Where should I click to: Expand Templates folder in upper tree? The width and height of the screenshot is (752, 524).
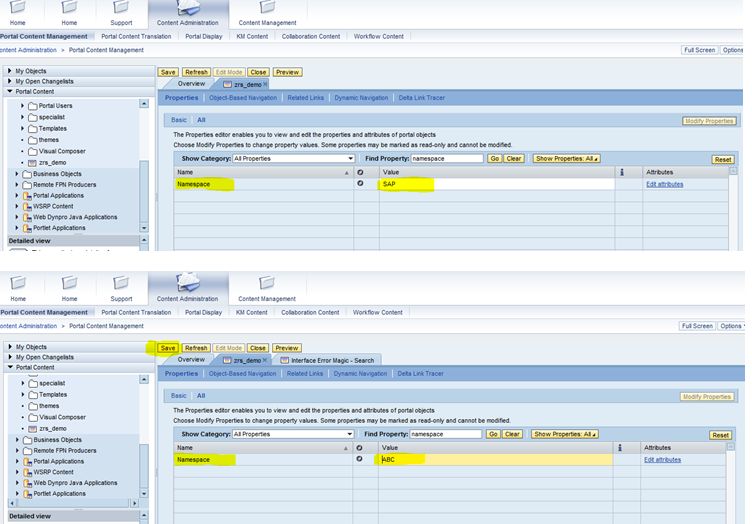coord(22,128)
